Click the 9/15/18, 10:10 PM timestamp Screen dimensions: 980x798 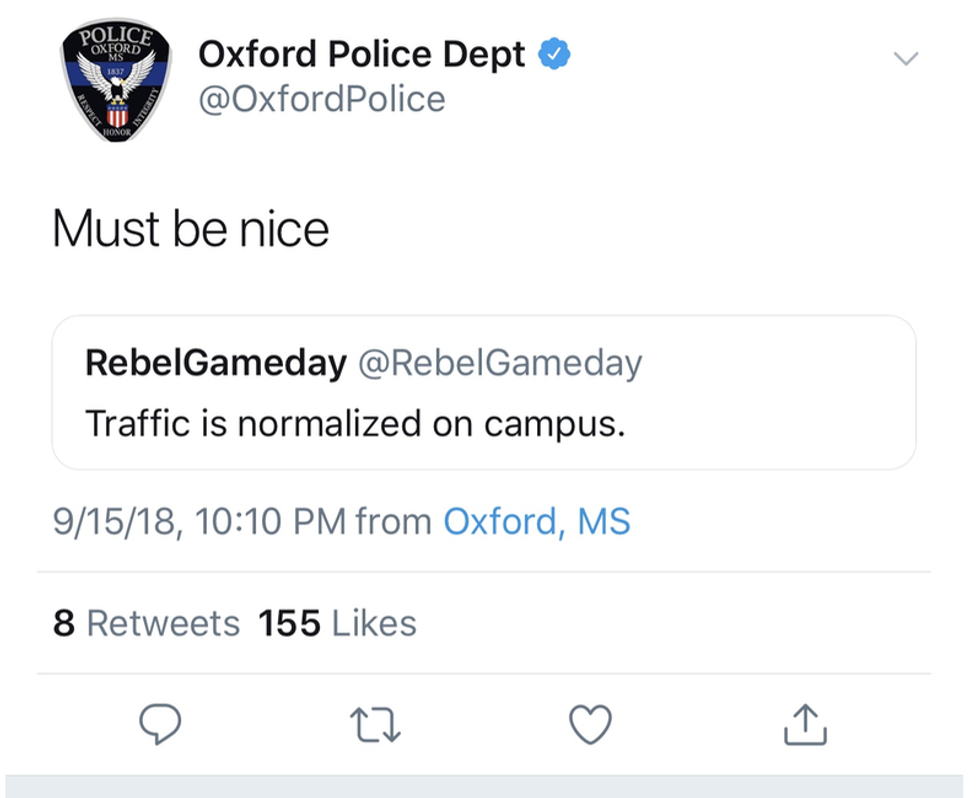coord(199,521)
